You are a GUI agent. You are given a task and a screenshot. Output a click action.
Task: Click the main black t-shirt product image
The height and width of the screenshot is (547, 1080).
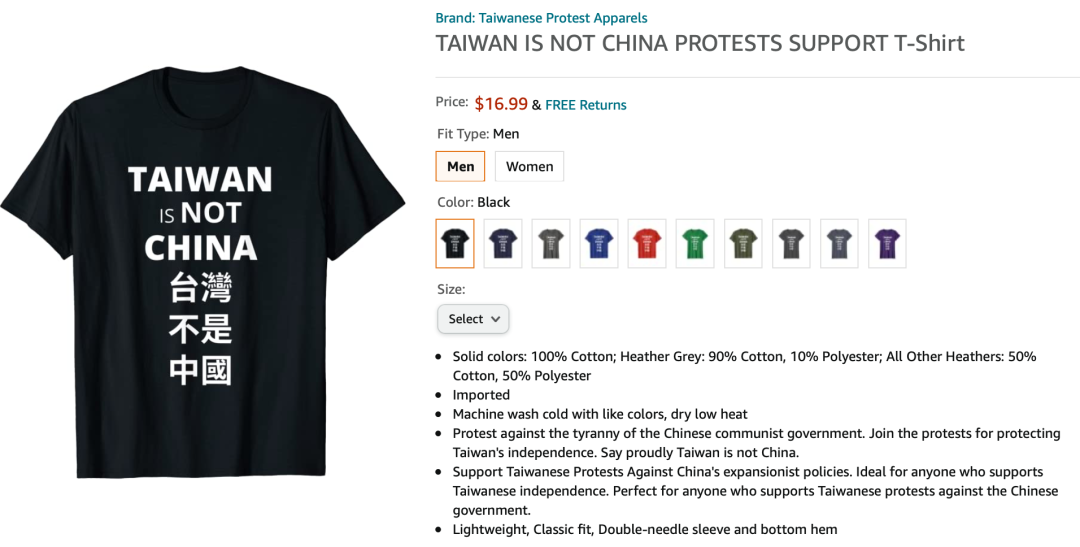click(202, 271)
